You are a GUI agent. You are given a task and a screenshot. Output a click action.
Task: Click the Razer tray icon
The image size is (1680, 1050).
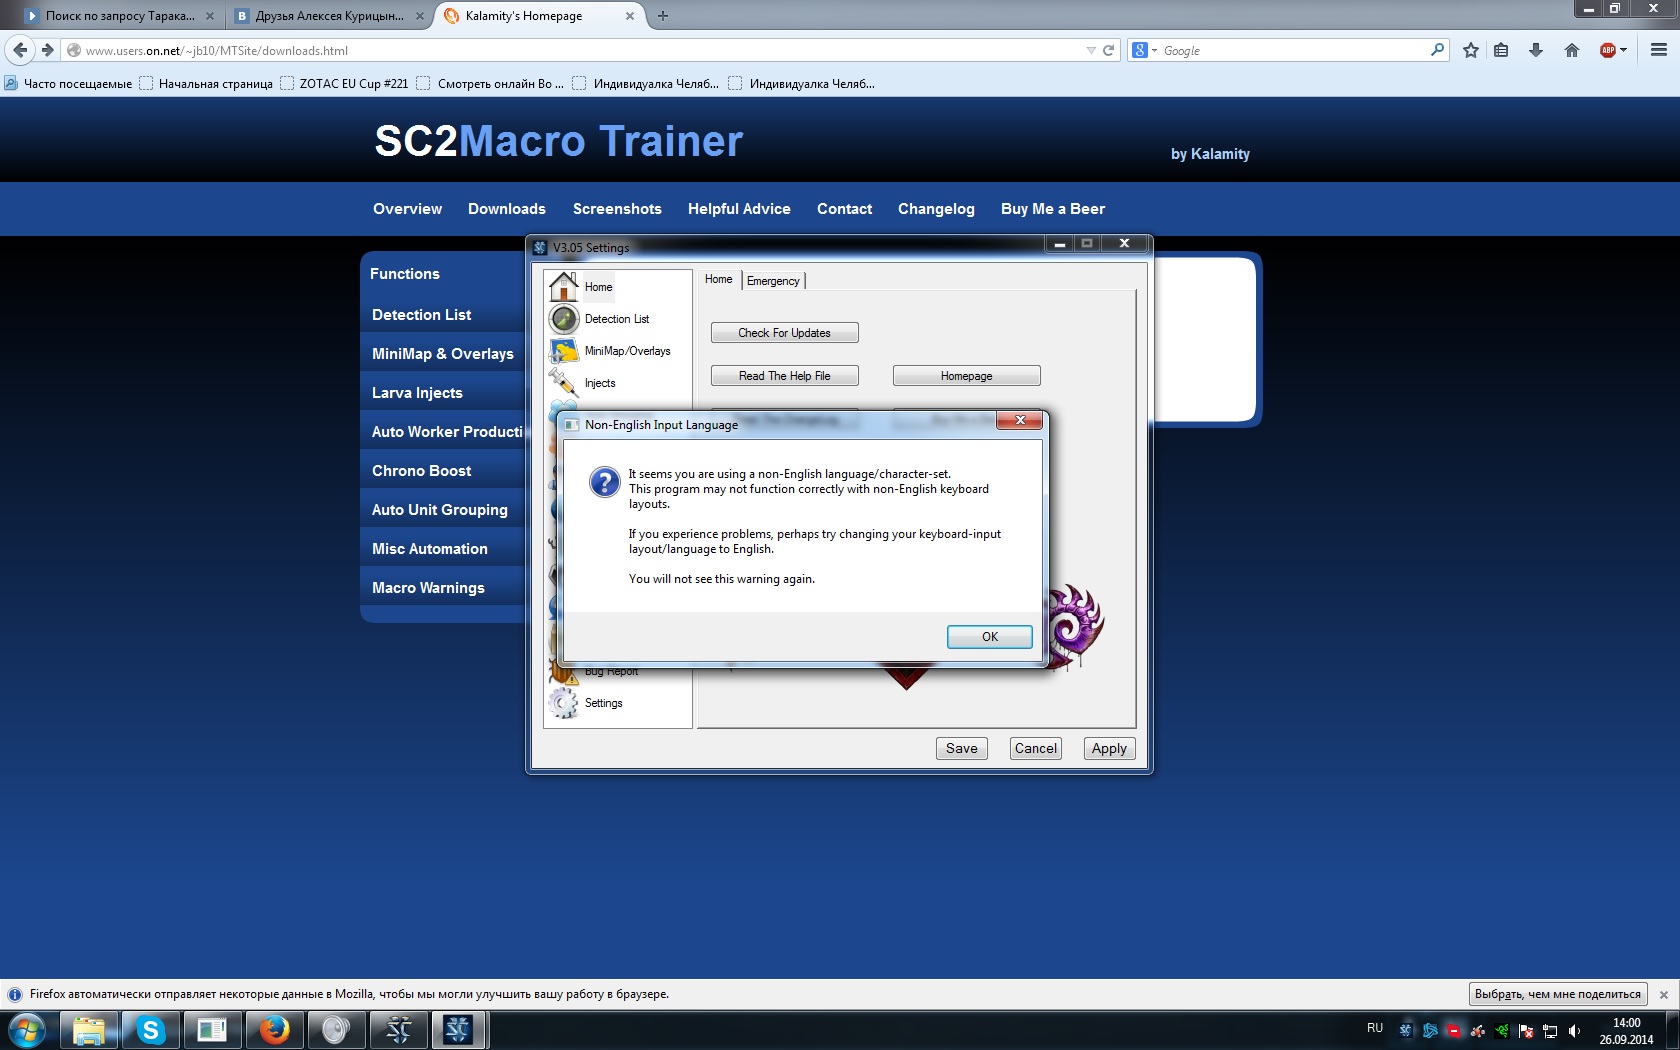click(x=1501, y=1031)
